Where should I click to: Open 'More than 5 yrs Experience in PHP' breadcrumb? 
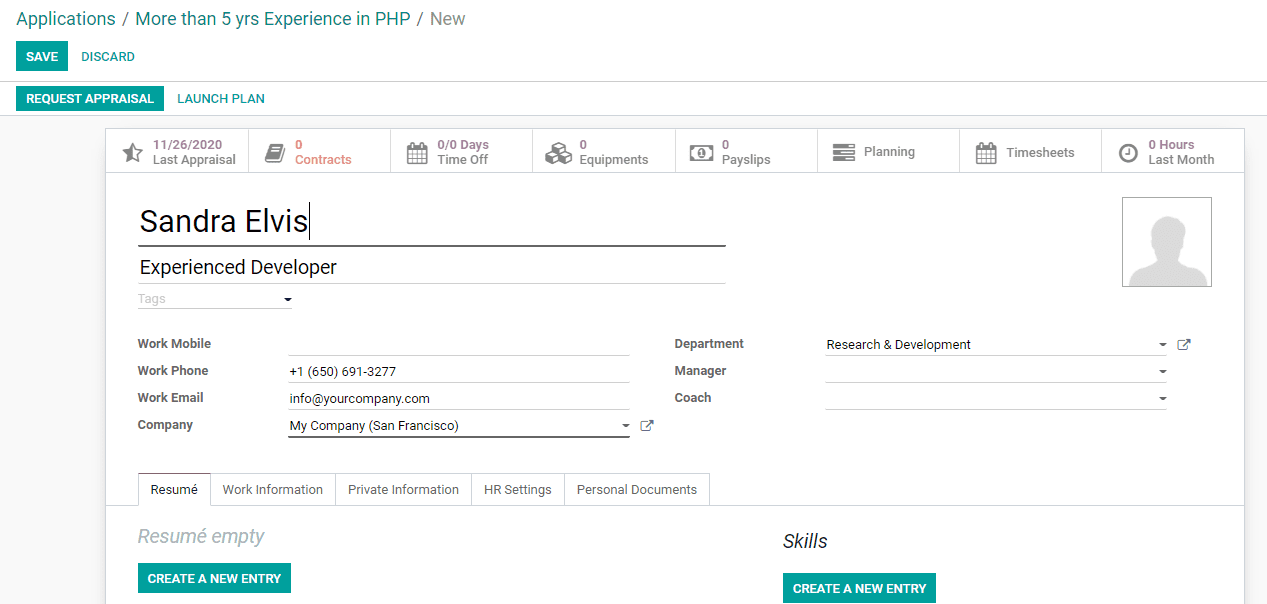pos(273,19)
